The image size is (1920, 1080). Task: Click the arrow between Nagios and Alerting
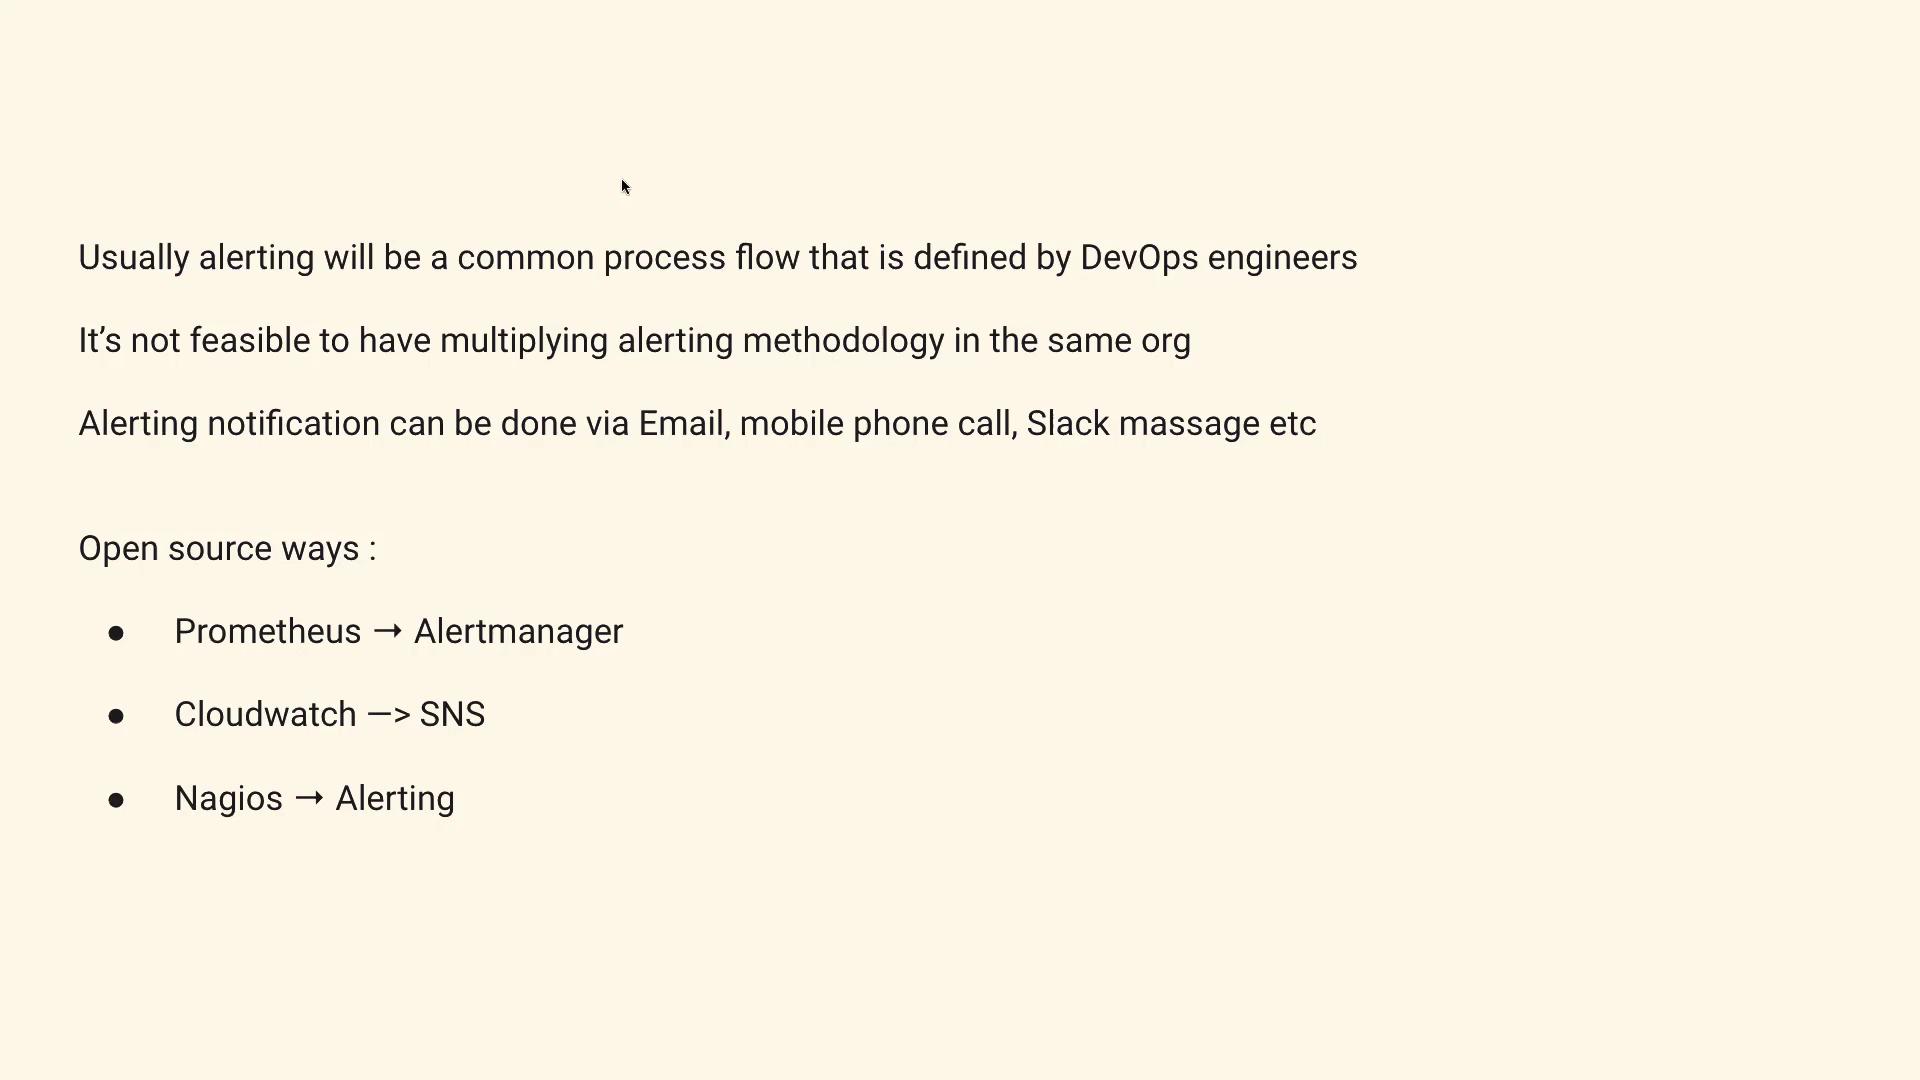coord(309,798)
